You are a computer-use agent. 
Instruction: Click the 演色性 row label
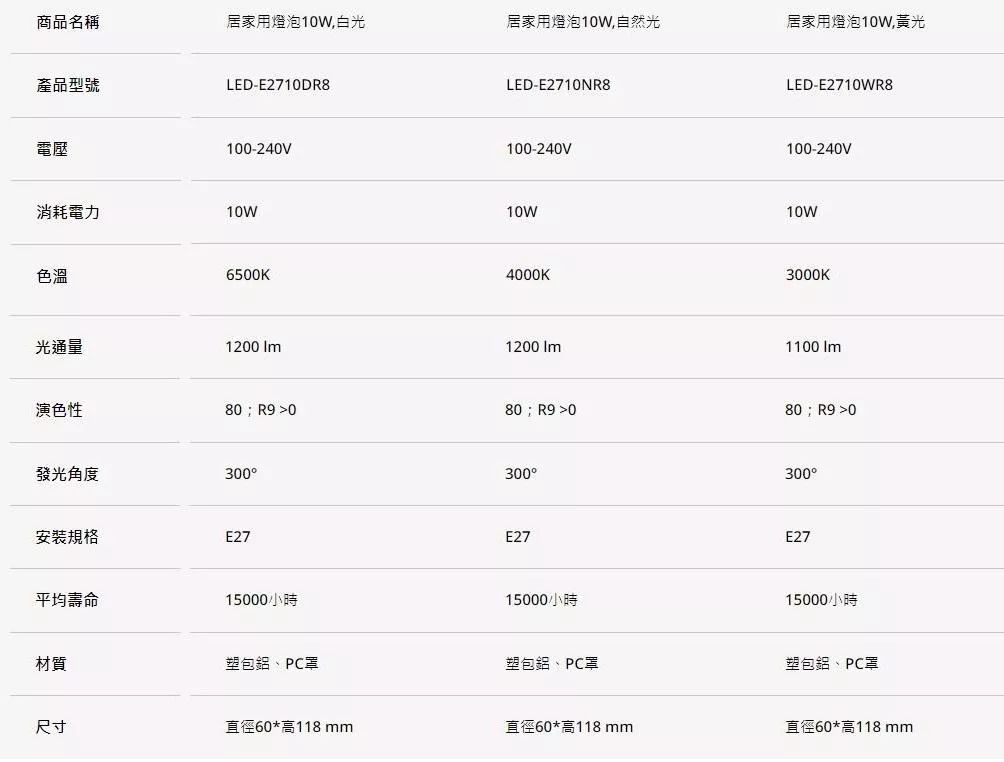pyautogui.click(x=59, y=410)
